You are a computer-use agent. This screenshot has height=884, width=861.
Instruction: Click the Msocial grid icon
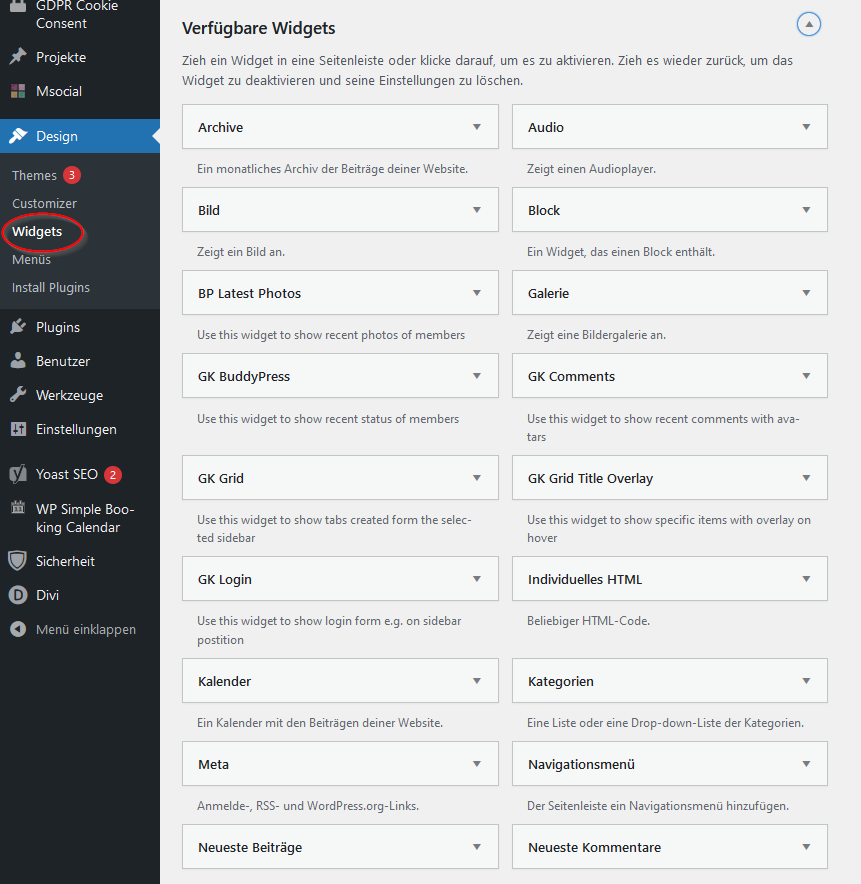(18, 91)
